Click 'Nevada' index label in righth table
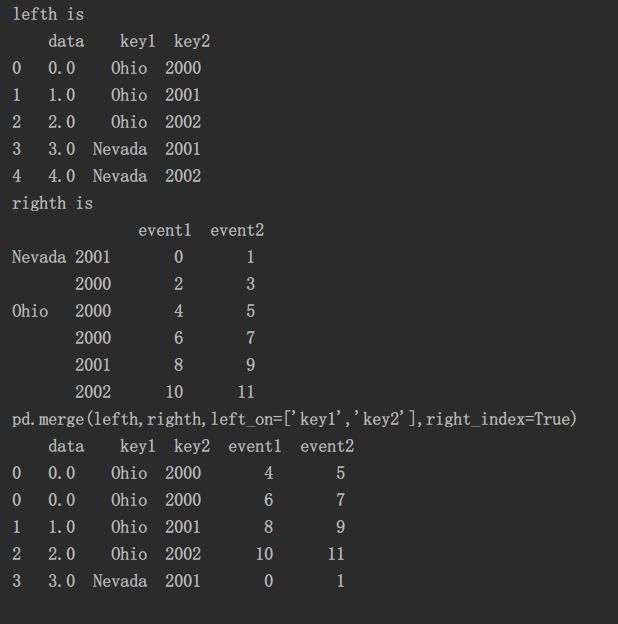This screenshot has height=624, width=618. [x=39, y=257]
